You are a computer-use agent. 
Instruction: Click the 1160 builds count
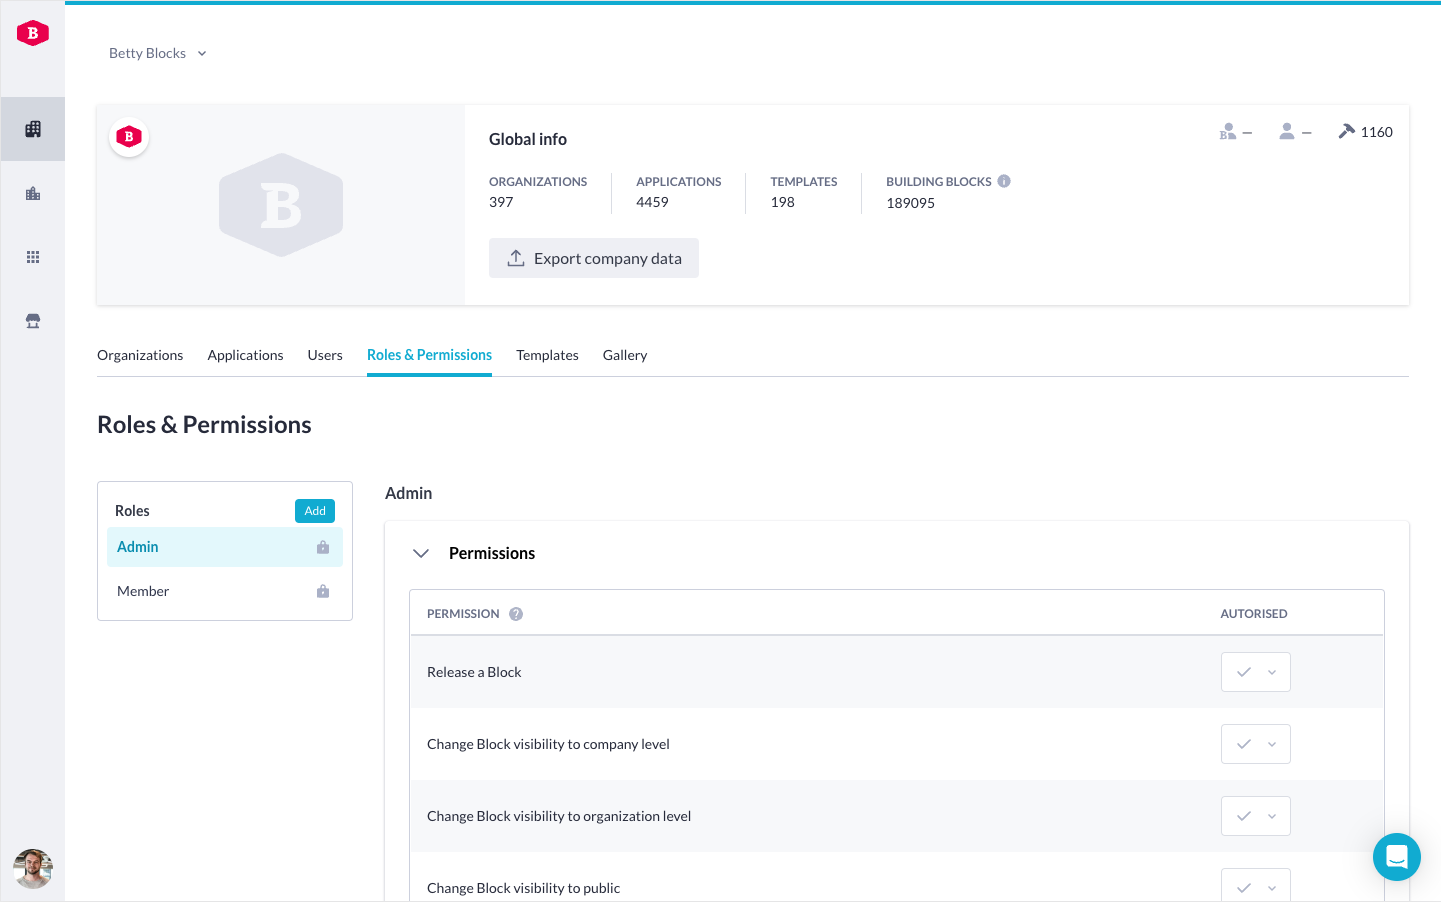point(1376,132)
